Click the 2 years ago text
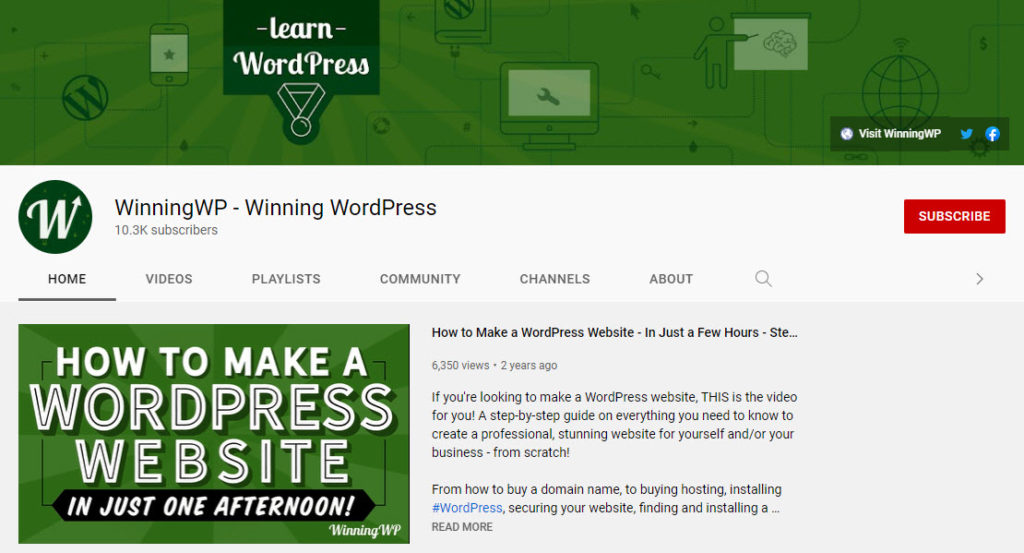Screen dimensions: 1024x553 click(x=528, y=366)
